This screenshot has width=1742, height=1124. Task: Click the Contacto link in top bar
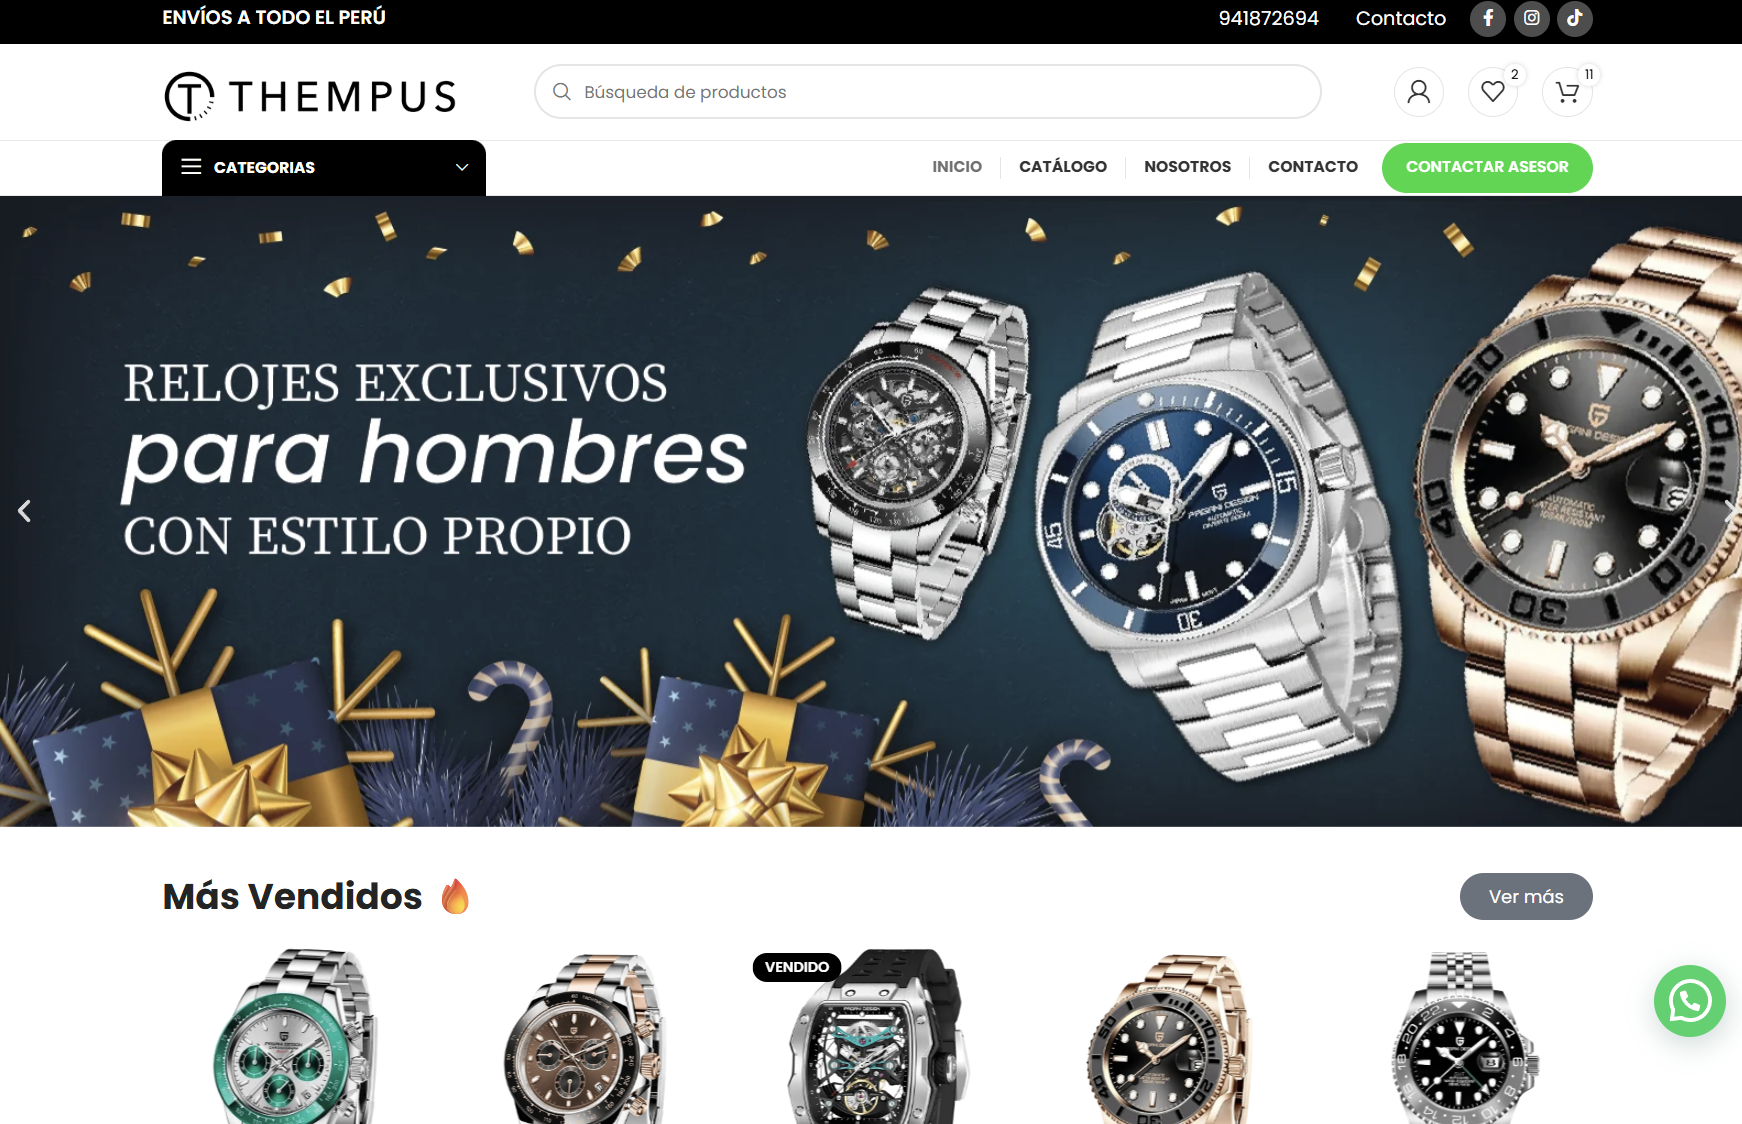[x=1400, y=18]
